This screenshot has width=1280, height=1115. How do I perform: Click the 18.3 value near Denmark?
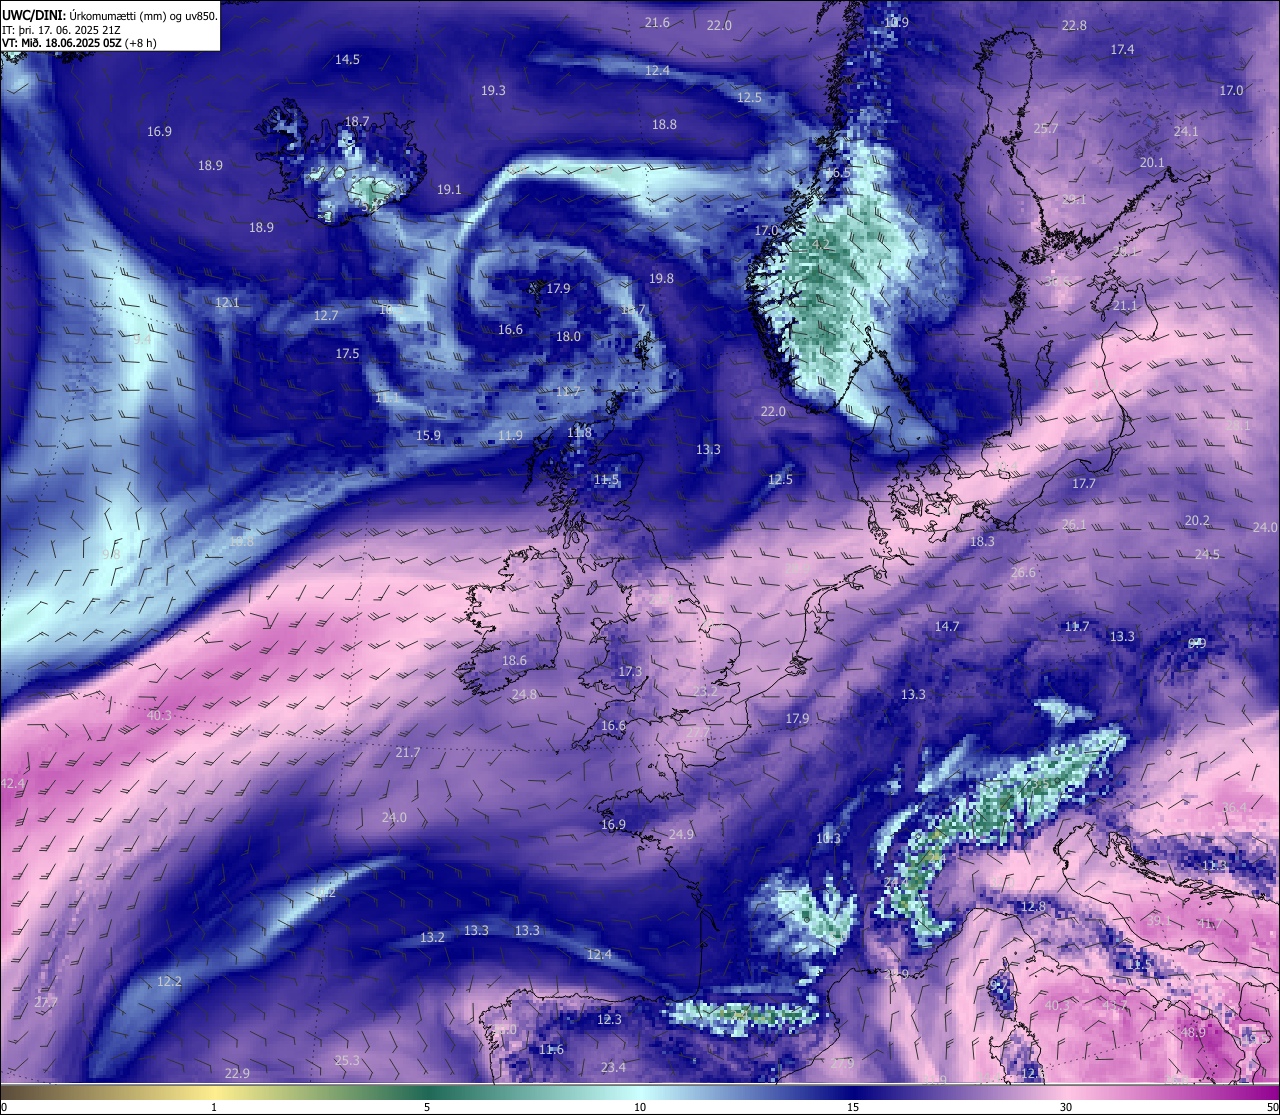982,541
